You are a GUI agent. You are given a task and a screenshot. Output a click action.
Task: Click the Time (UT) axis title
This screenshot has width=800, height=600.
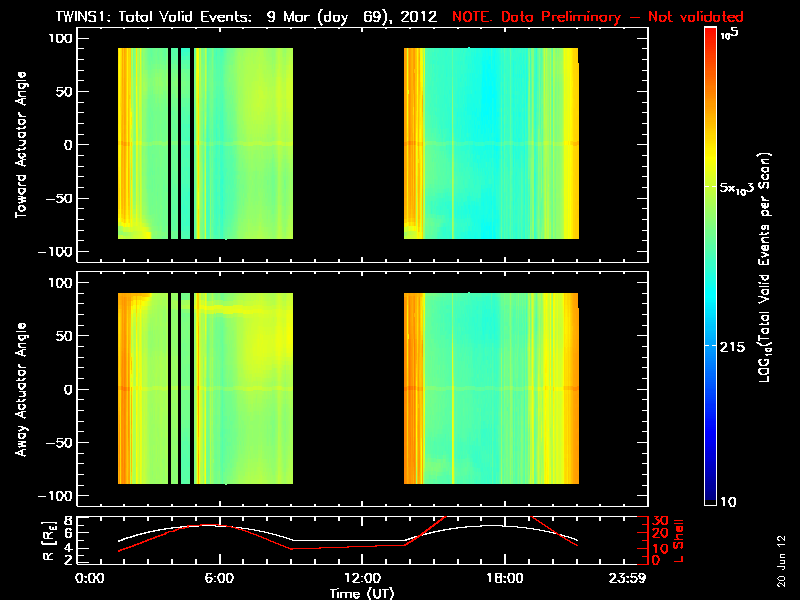tap(362, 593)
